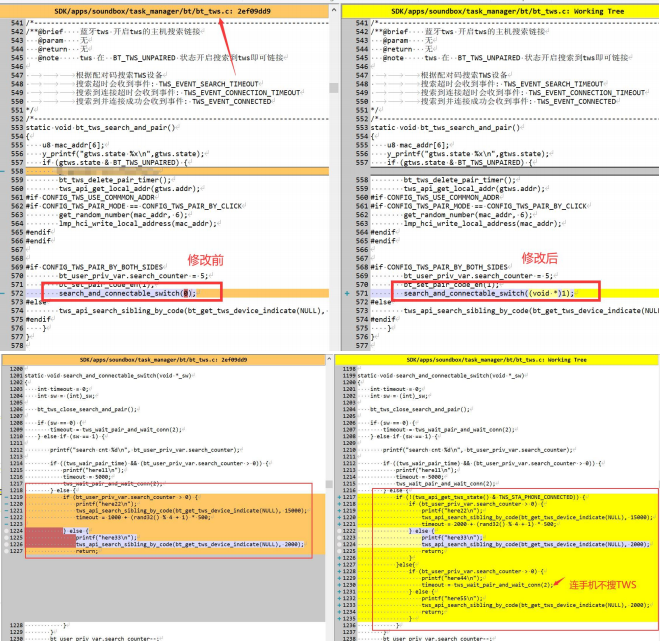Click line number 577 in upper Working Tree pane
Image resolution: width=660 pixels, height=641 pixels.
click(362, 346)
